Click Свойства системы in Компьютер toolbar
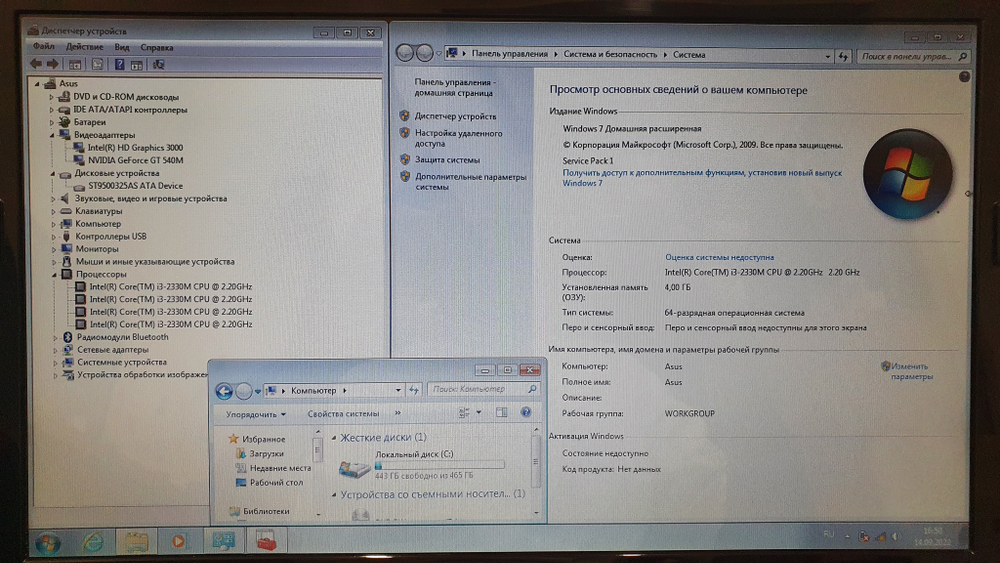1000x563 pixels. (343, 414)
